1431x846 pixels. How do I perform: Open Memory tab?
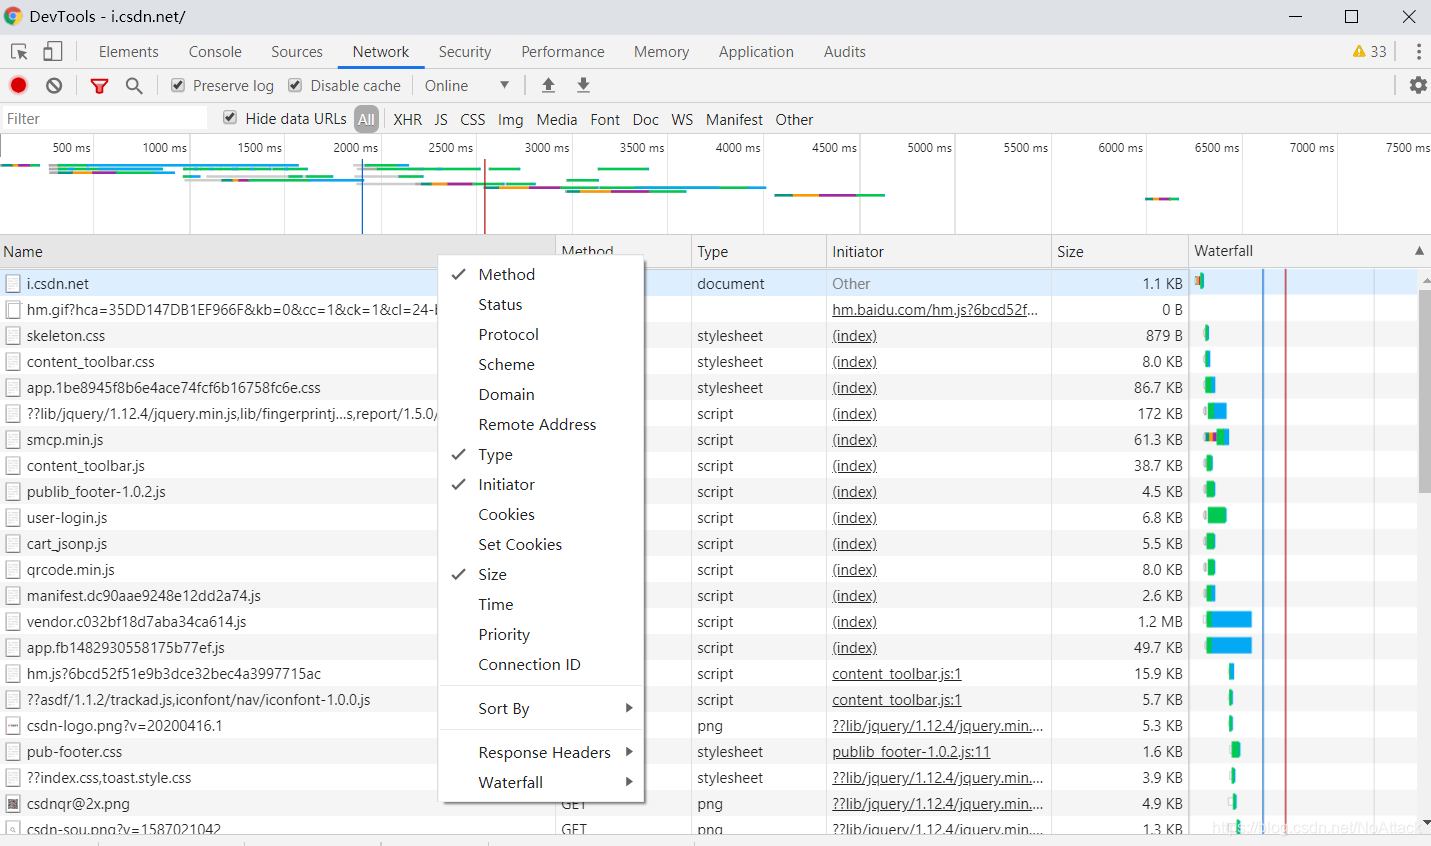(661, 52)
